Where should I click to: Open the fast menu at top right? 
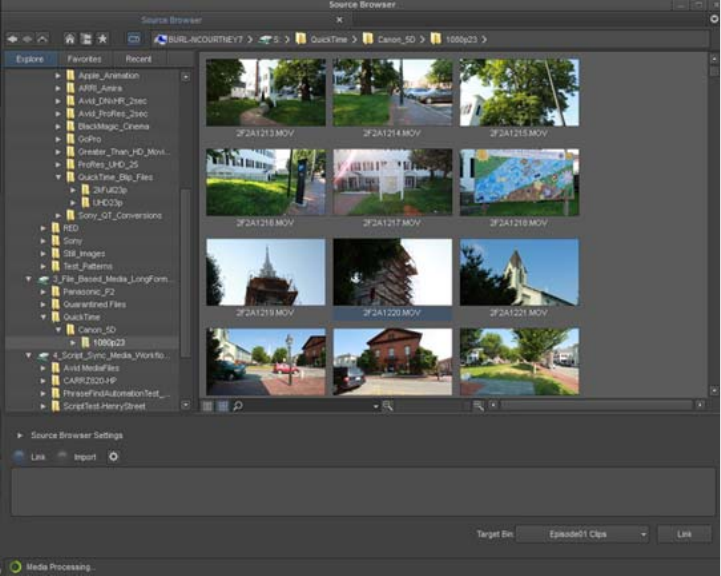point(714,19)
